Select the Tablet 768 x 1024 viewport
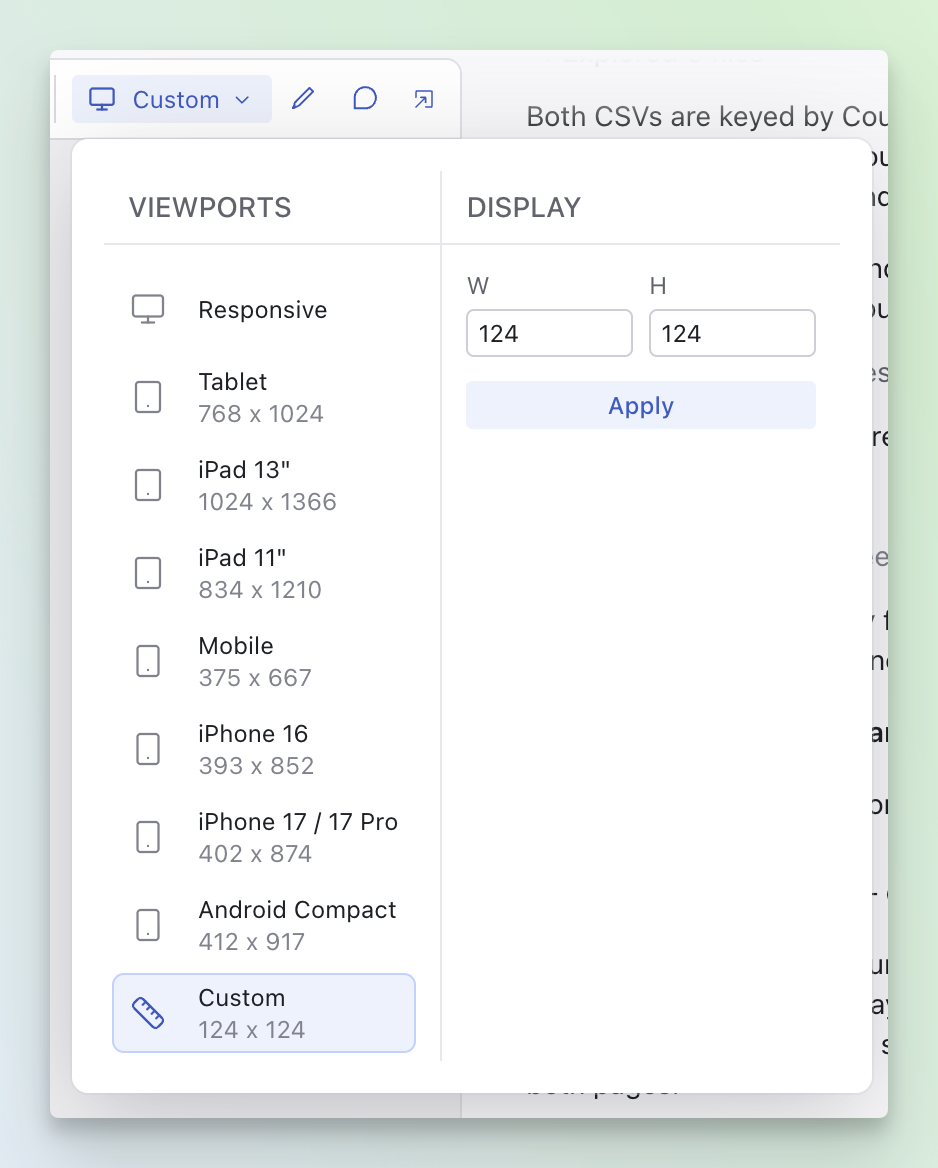The image size is (938, 1168). coord(264,397)
